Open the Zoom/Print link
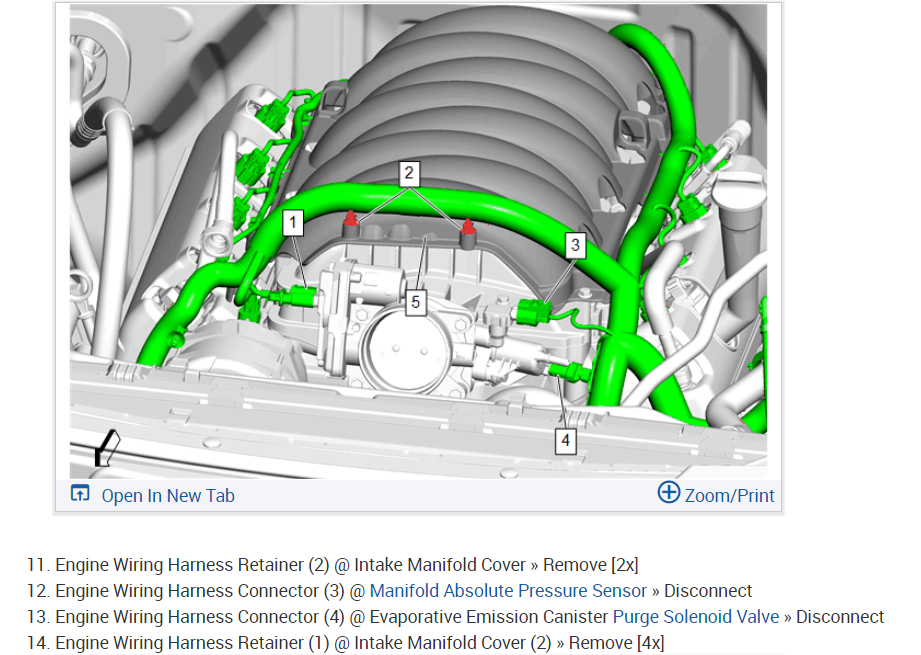Image resolution: width=921 pixels, height=655 pixels. [730, 496]
